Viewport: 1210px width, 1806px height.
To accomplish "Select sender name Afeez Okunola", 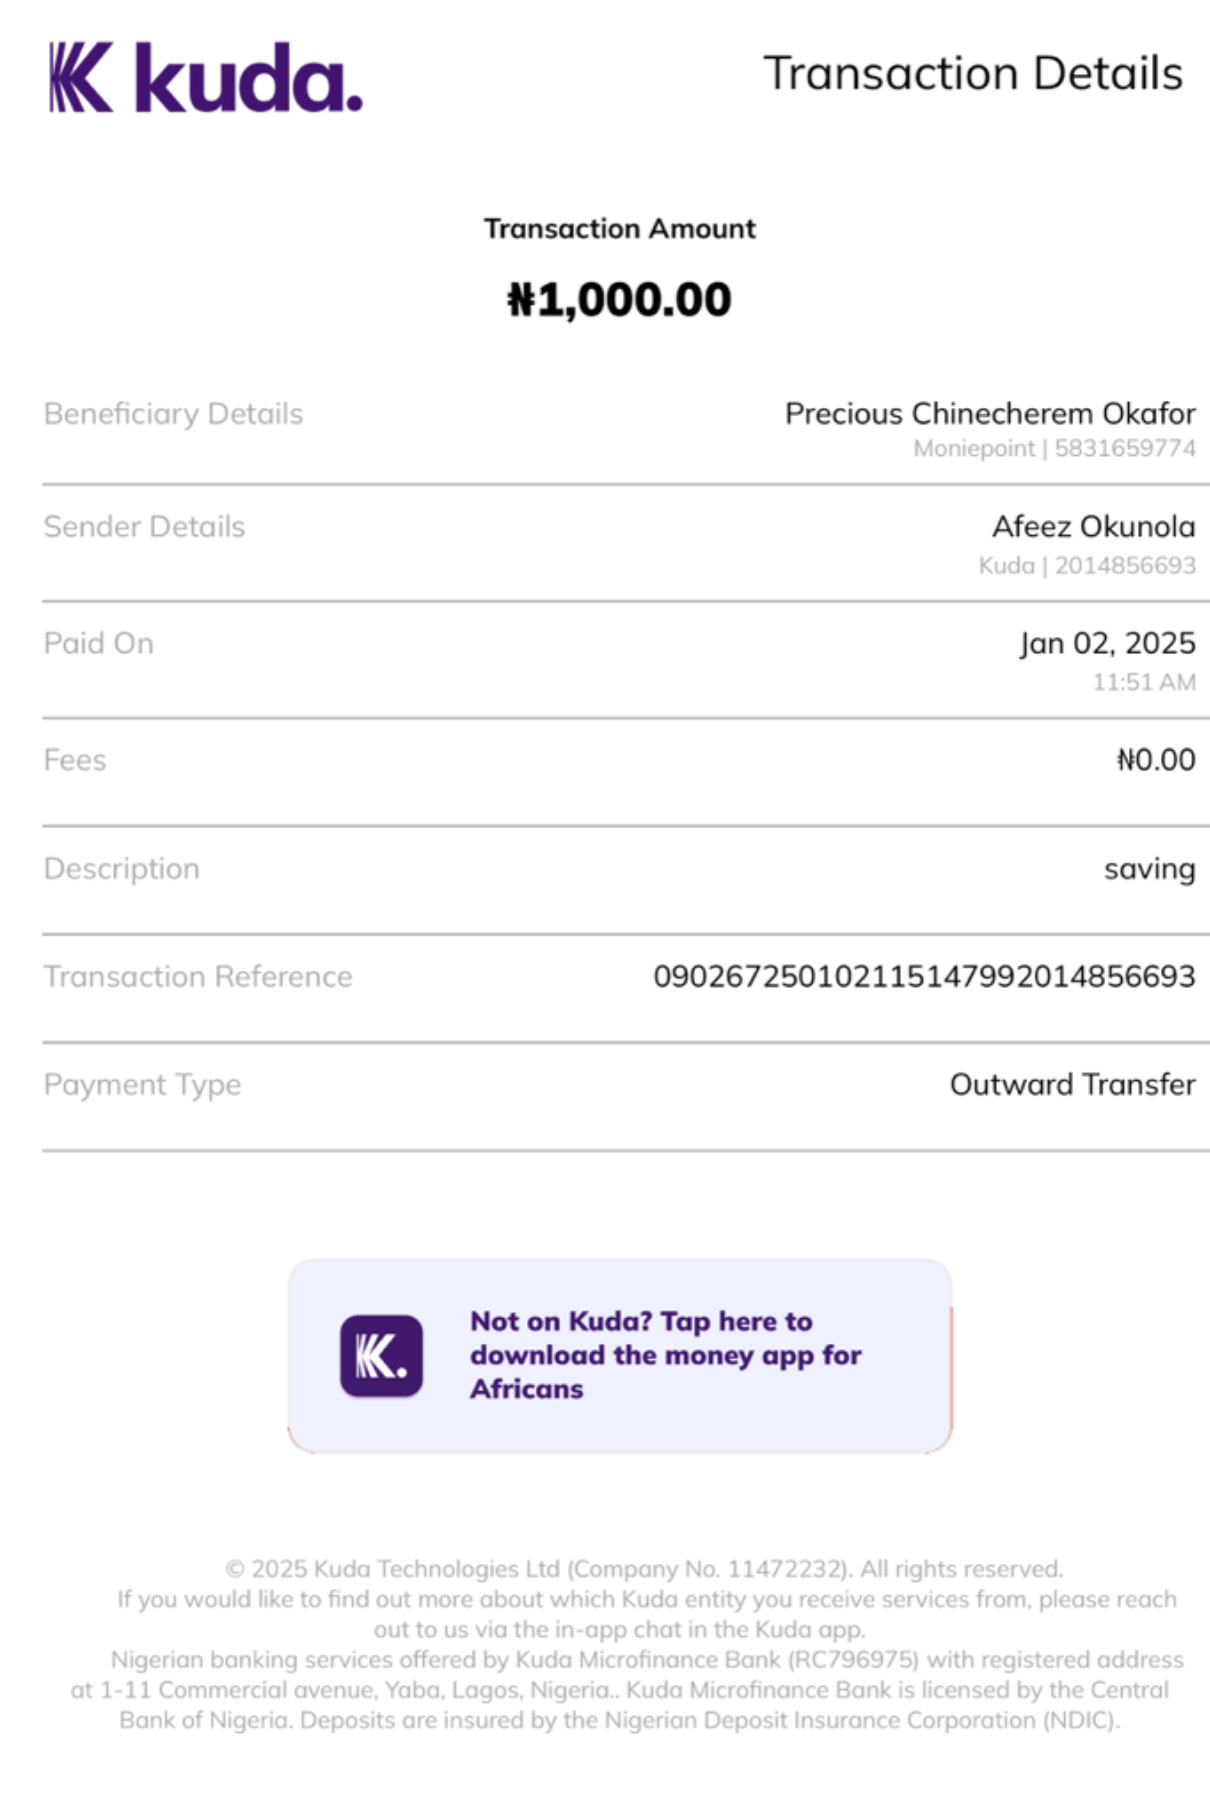I will pyautogui.click(x=1093, y=527).
